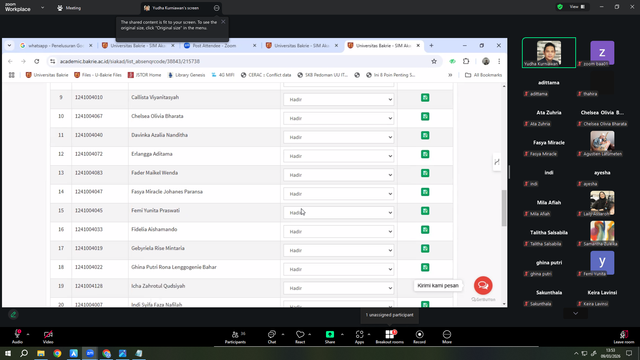Open the Chrome tab search dropdown arrow
The image size is (640, 360).
(x=9, y=46)
